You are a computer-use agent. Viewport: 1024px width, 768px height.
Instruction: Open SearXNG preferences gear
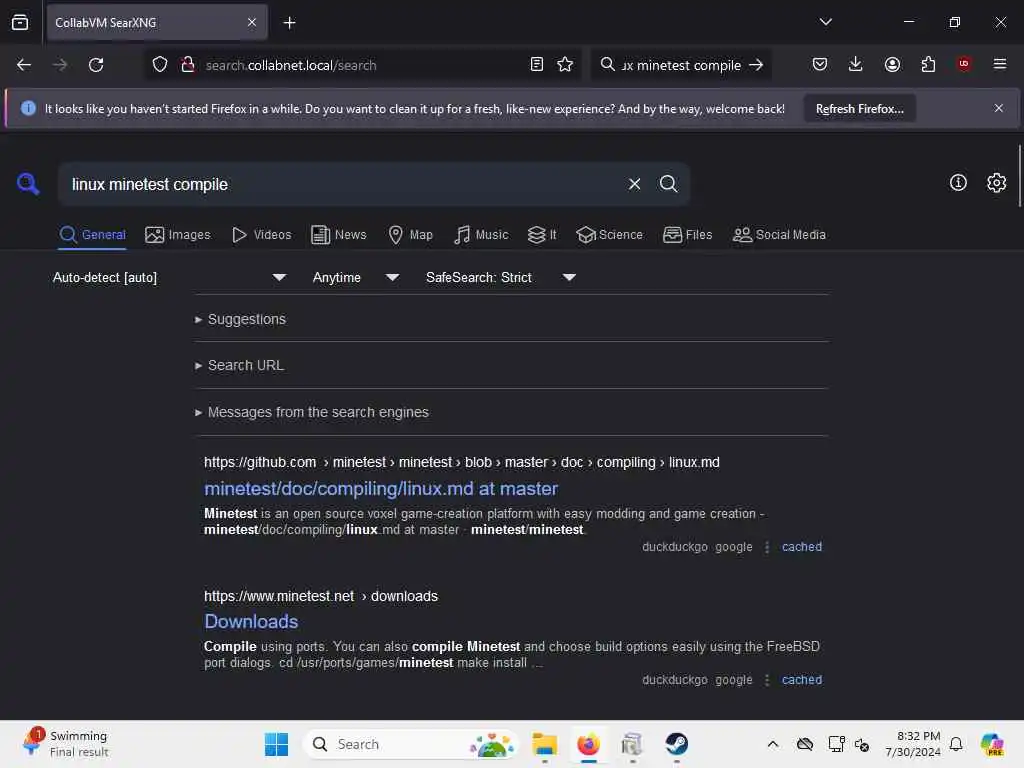coord(997,183)
